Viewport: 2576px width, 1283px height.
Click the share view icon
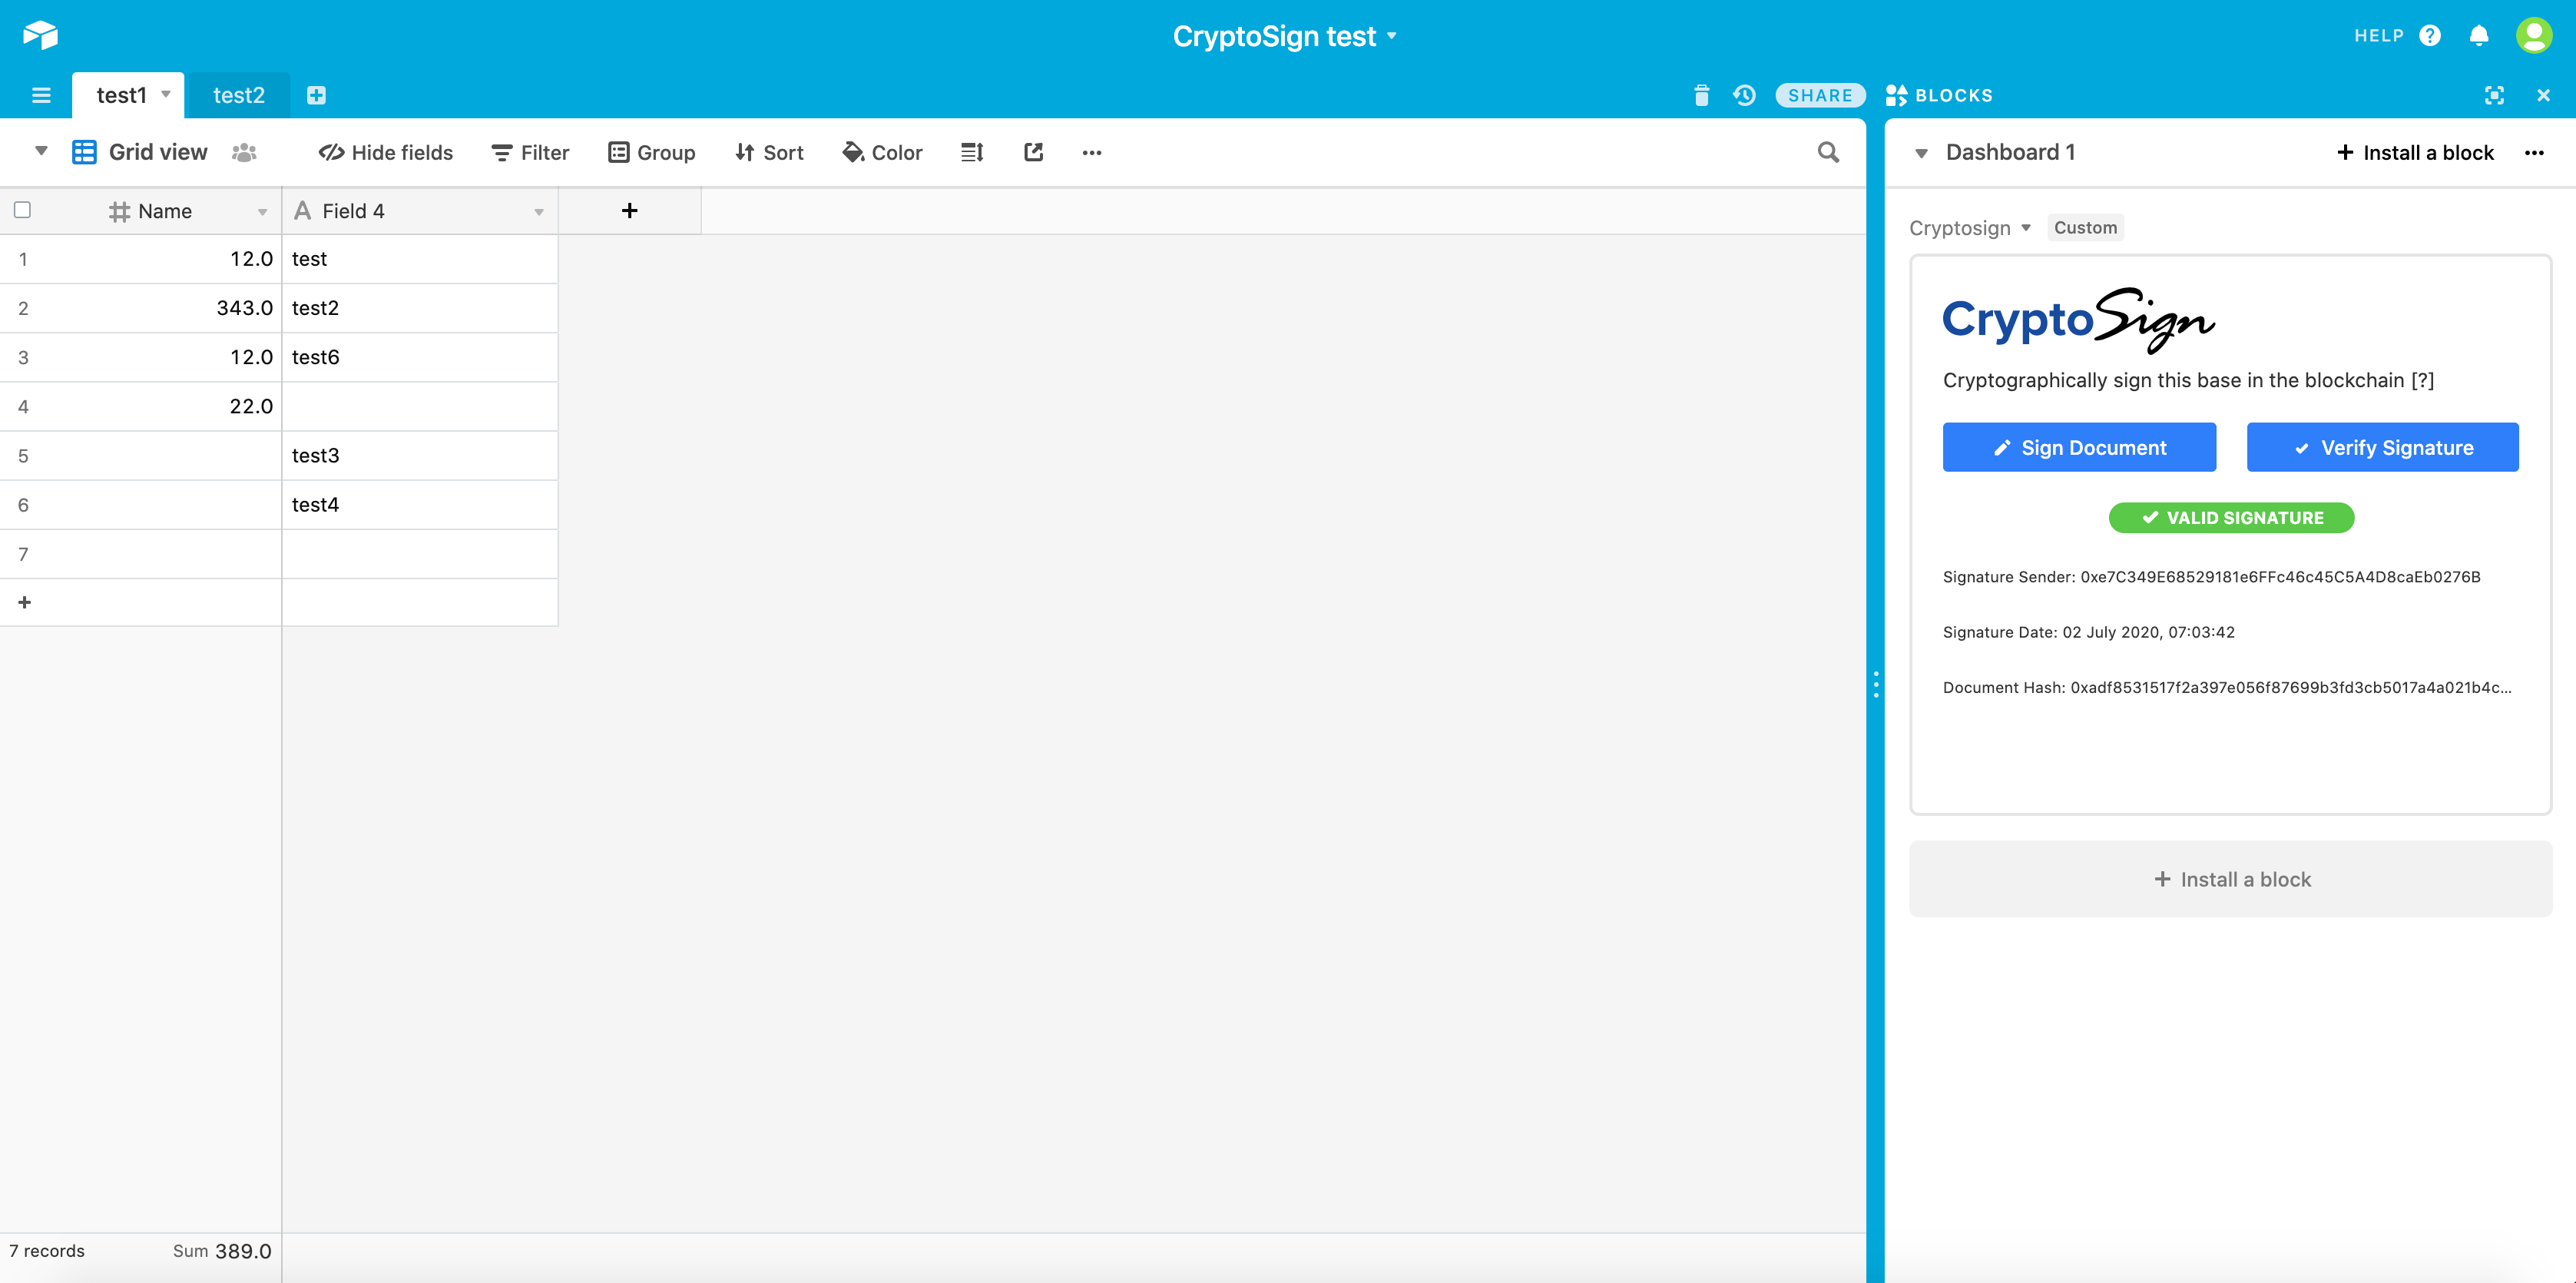(x=1033, y=152)
